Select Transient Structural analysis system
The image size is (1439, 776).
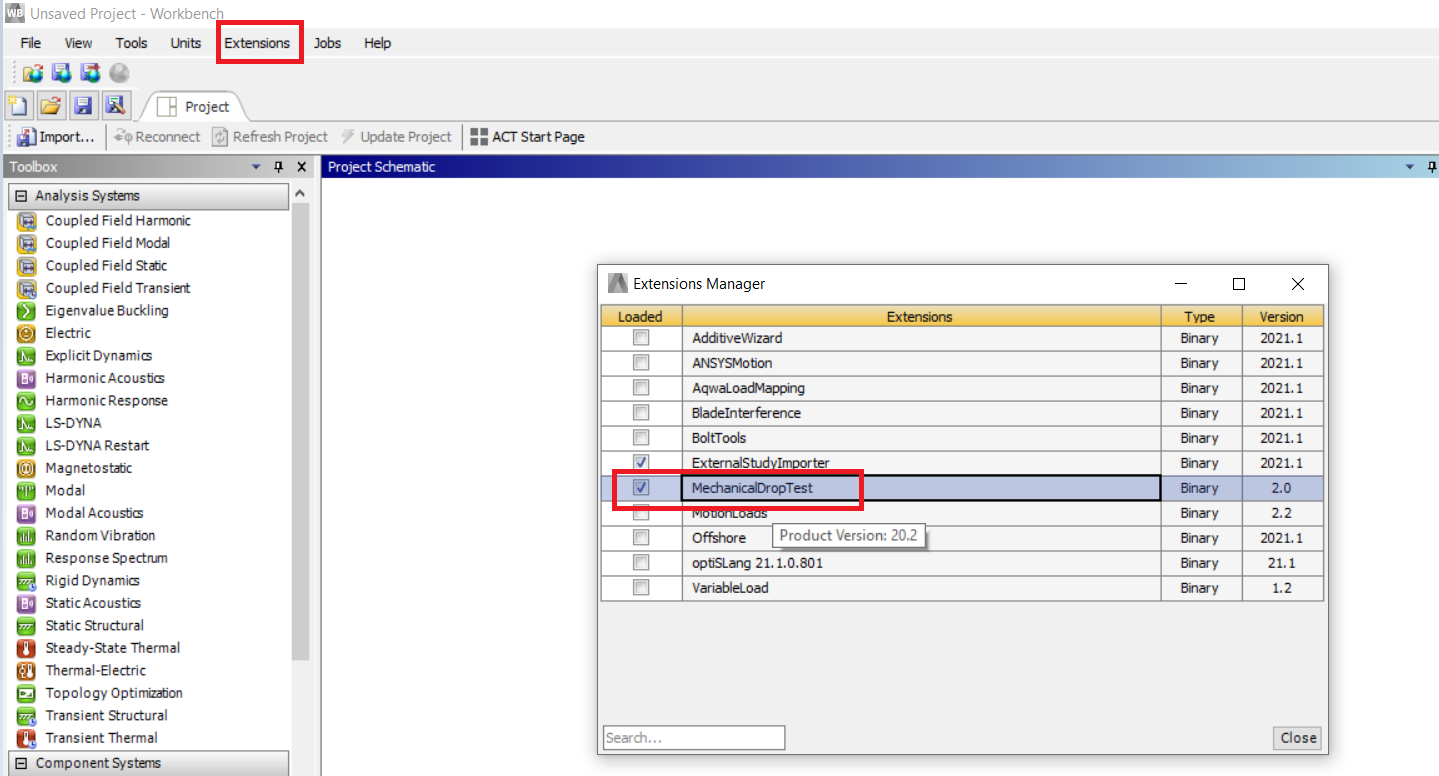(x=106, y=715)
